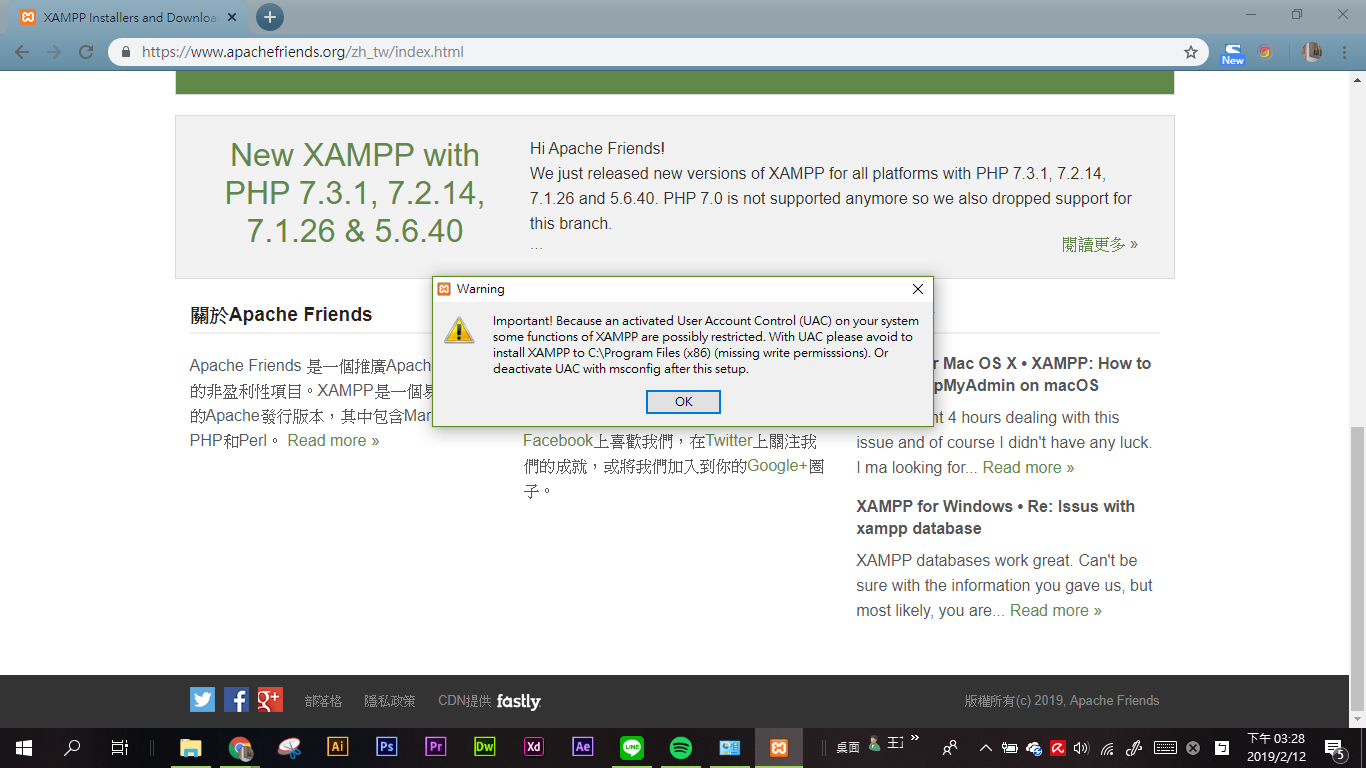Launch Adobe Dreamweaver from the taskbar
The height and width of the screenshot is (768, 1366).
[485, 747]
